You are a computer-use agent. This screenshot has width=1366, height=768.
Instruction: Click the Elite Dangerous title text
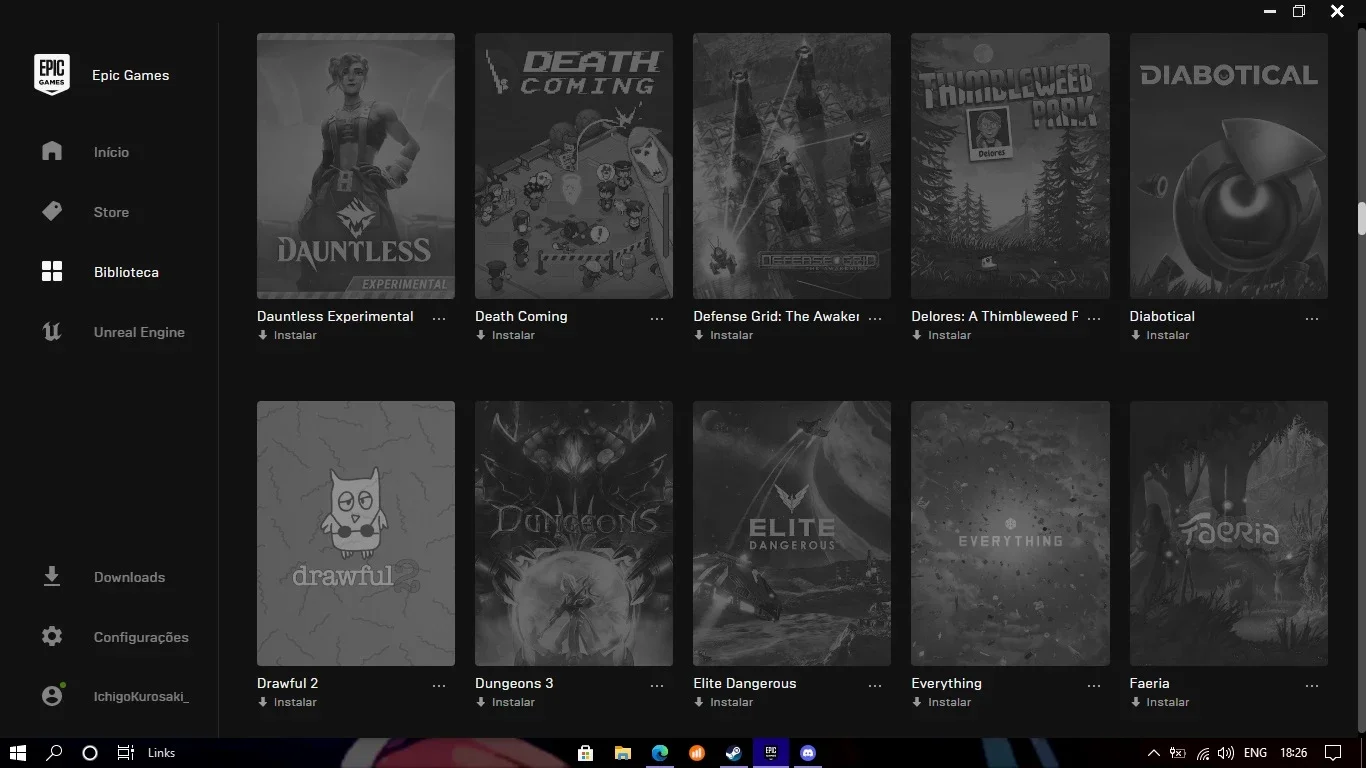tap(745, 683)
